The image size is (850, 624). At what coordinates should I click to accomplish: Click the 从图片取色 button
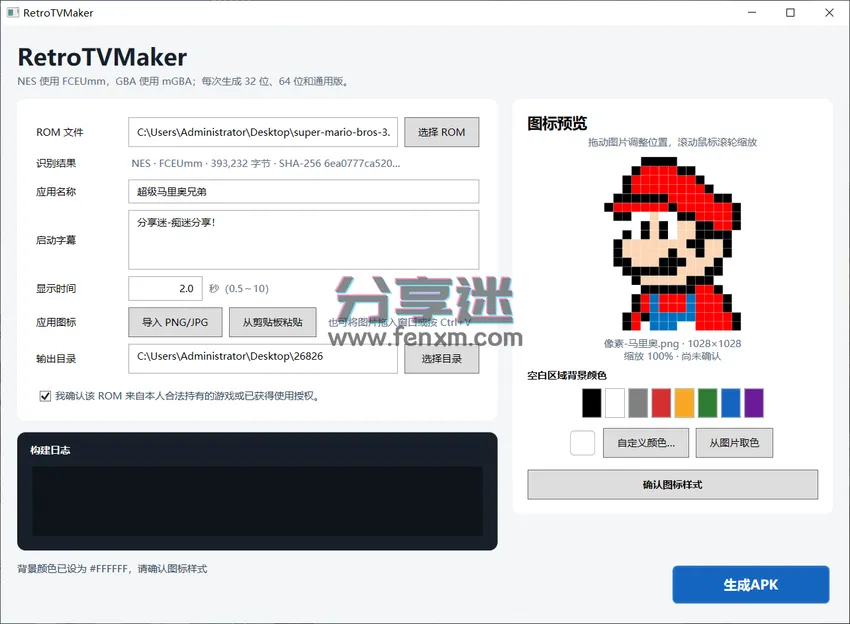(x=735, y=443)
